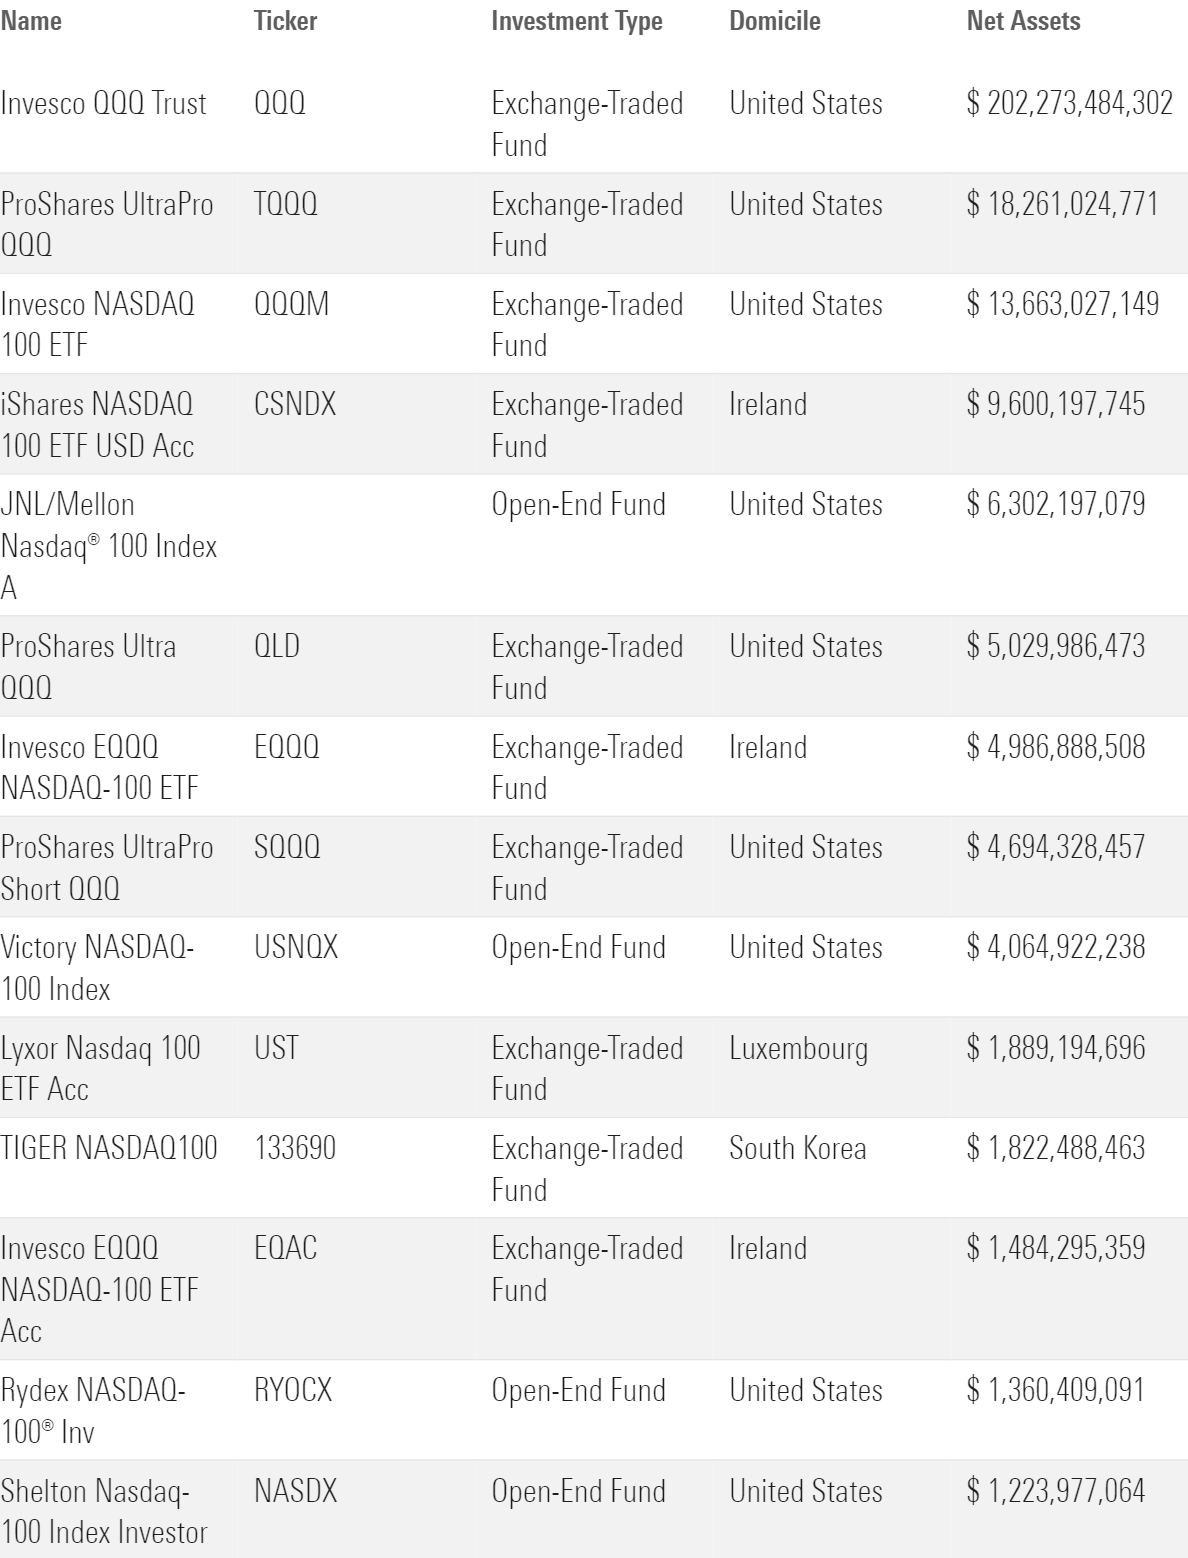
Task: Click the CSNDX ticker cell
Action: (x=295, y=404)
